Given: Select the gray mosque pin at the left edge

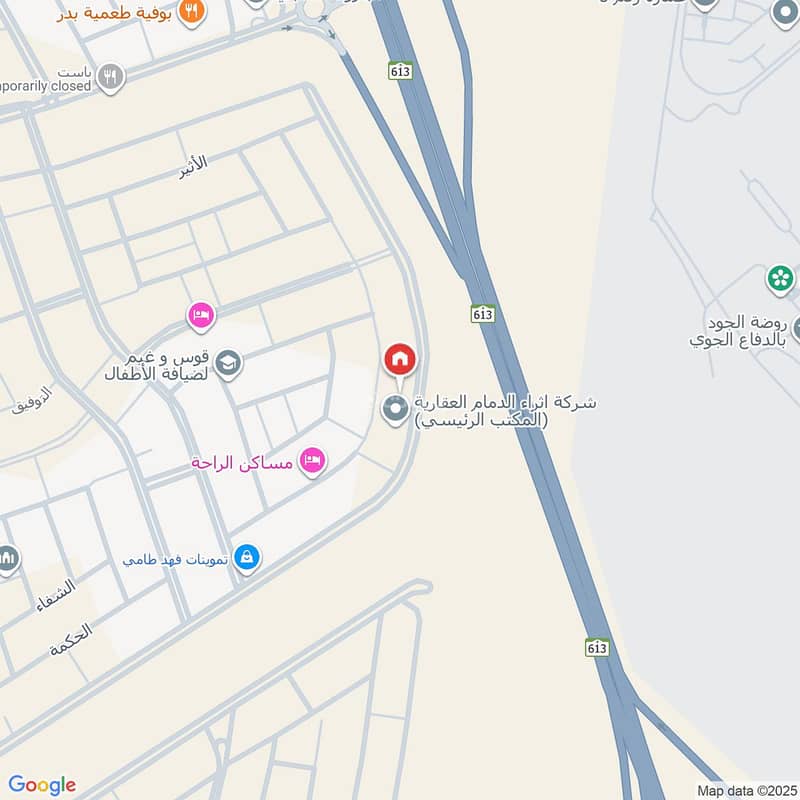Looking at the screenshot, I should (6, 560).
